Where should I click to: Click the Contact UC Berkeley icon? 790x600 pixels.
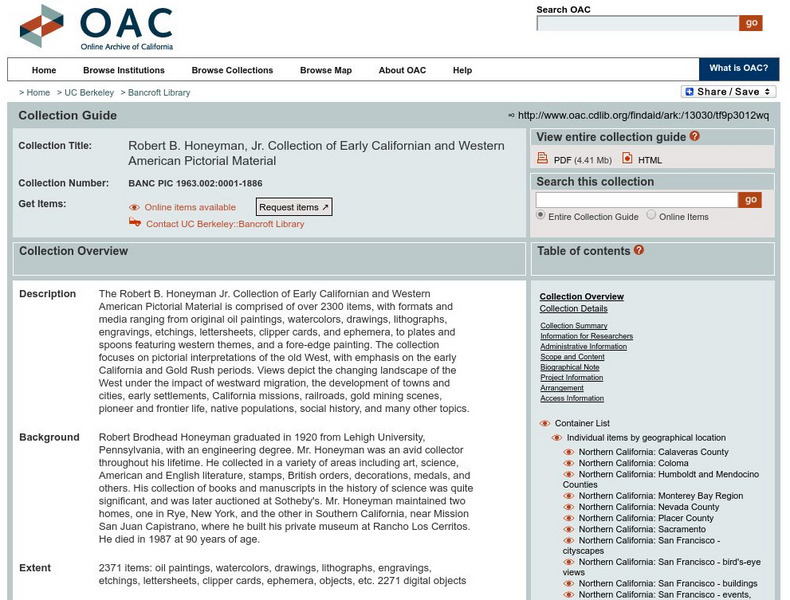pyautogui.click(x=135, y=222)
